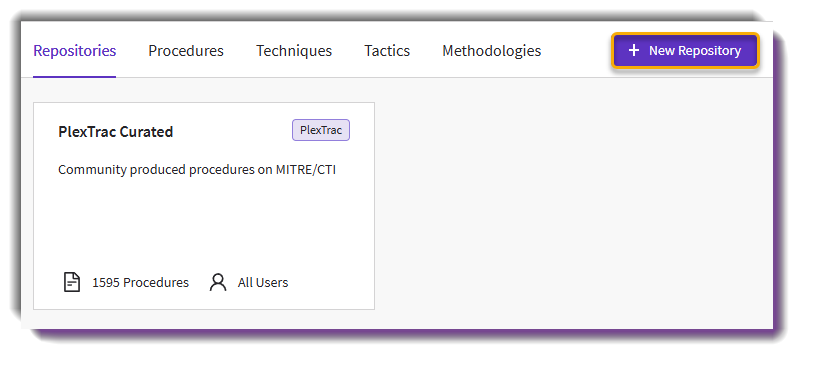Click the document icon beside 1595 Procedures
815x371 pixels.
click(72, 282)
